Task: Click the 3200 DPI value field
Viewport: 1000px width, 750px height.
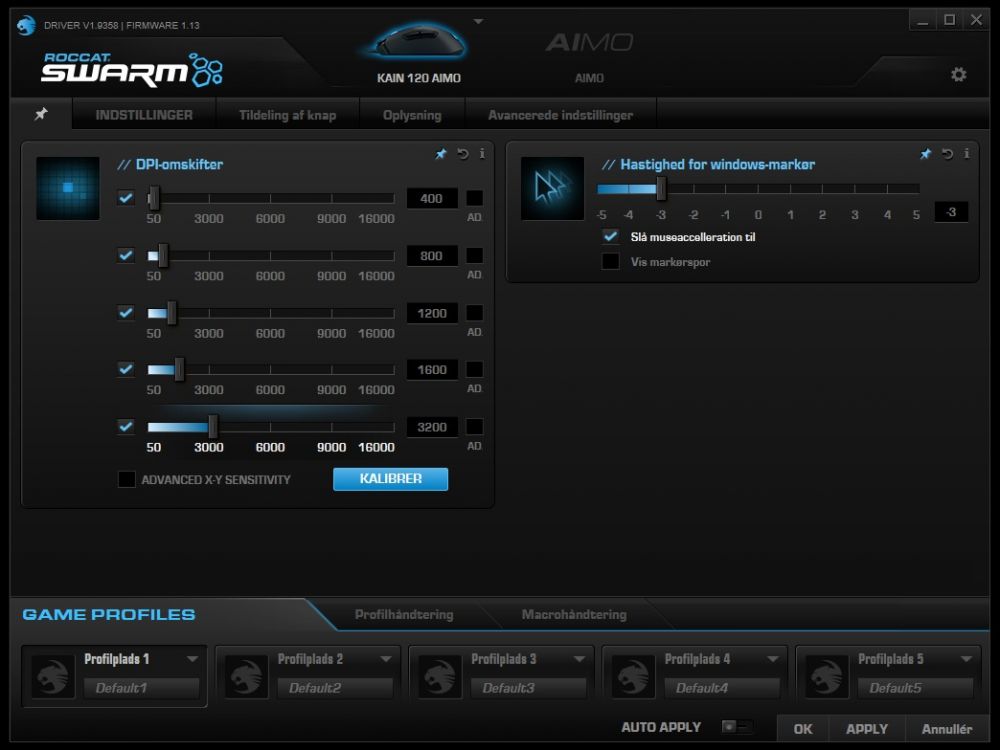Action: [432, 427]
